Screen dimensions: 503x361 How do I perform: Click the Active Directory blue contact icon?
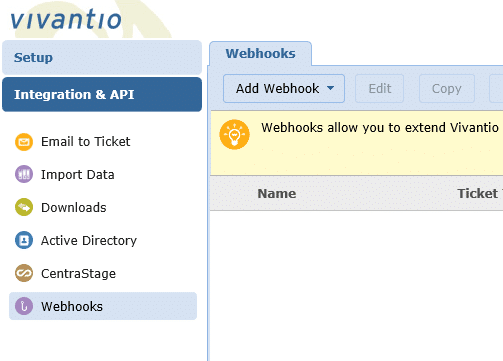tap(24, 240)
